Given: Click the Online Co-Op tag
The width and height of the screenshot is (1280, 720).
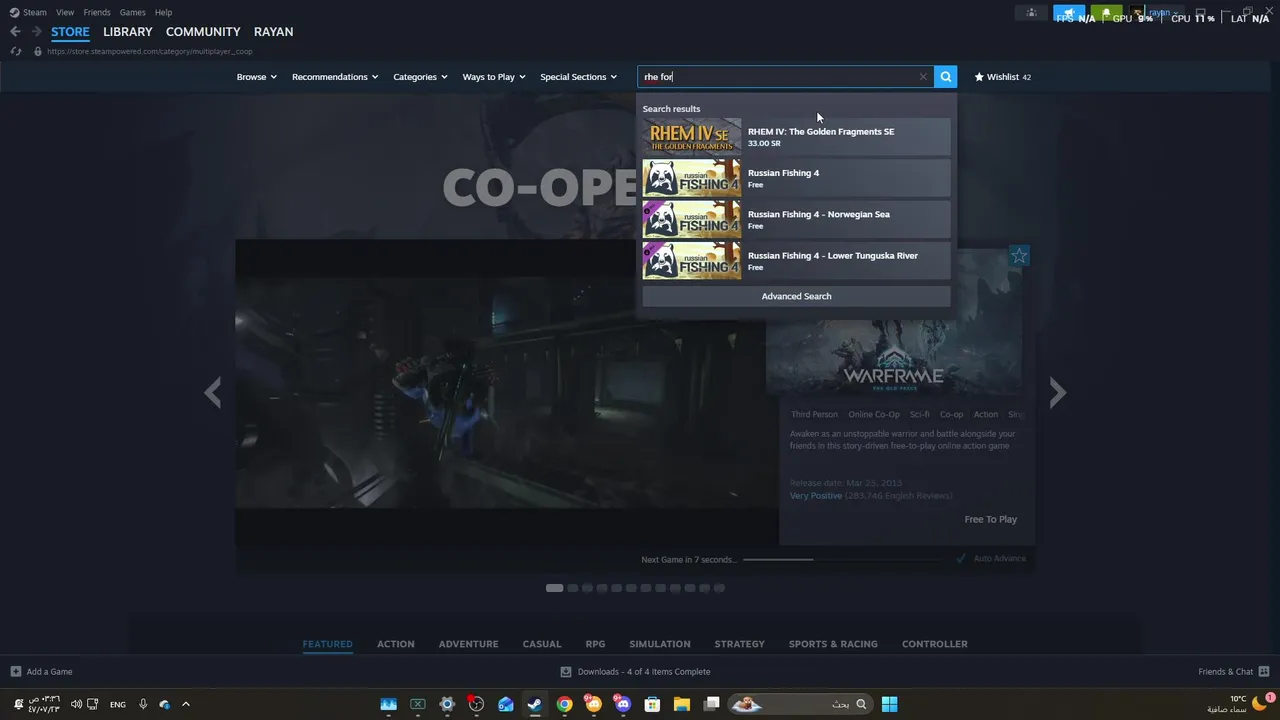Looking at the screenshot, I should [x=874, y=414].
